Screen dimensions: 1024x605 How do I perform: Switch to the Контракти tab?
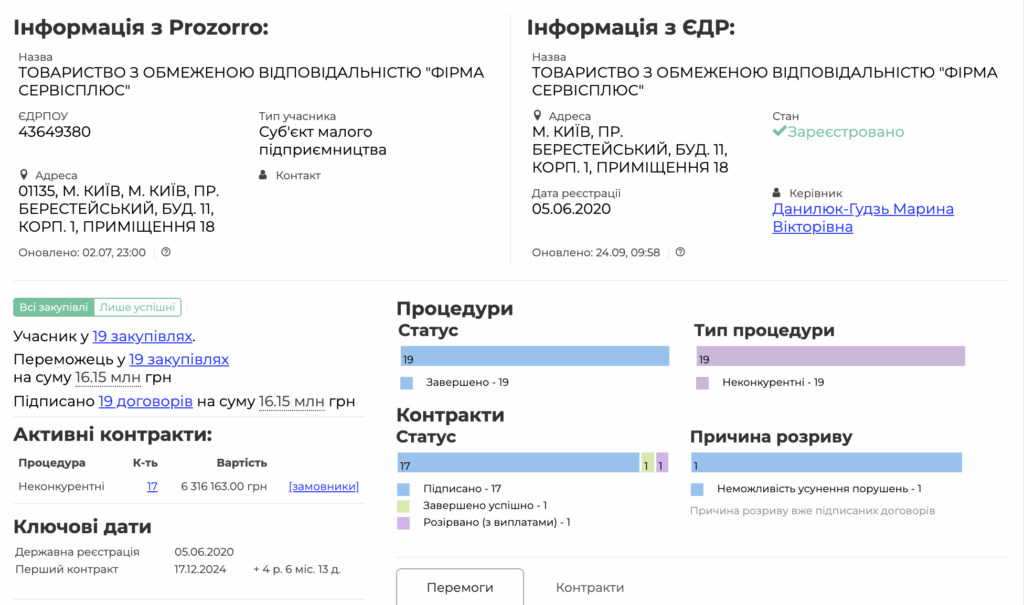point(590,587)
